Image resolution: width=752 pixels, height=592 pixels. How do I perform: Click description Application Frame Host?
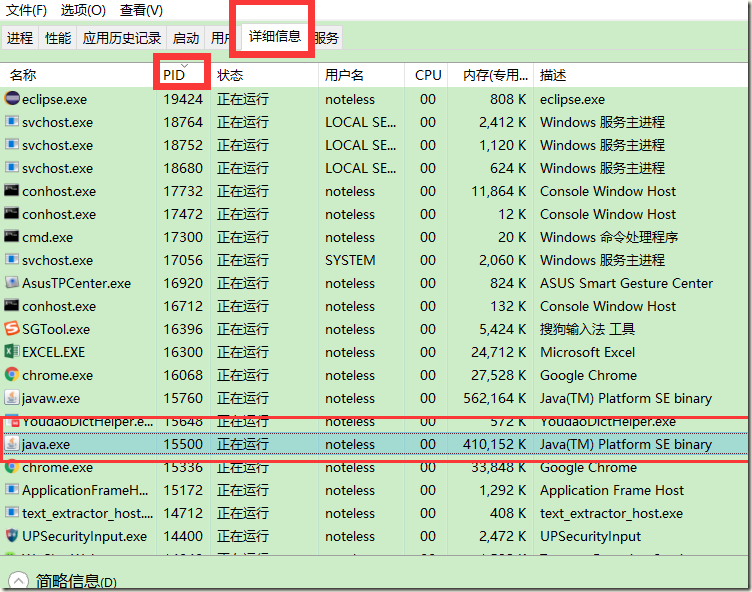[x=612, y=490]
